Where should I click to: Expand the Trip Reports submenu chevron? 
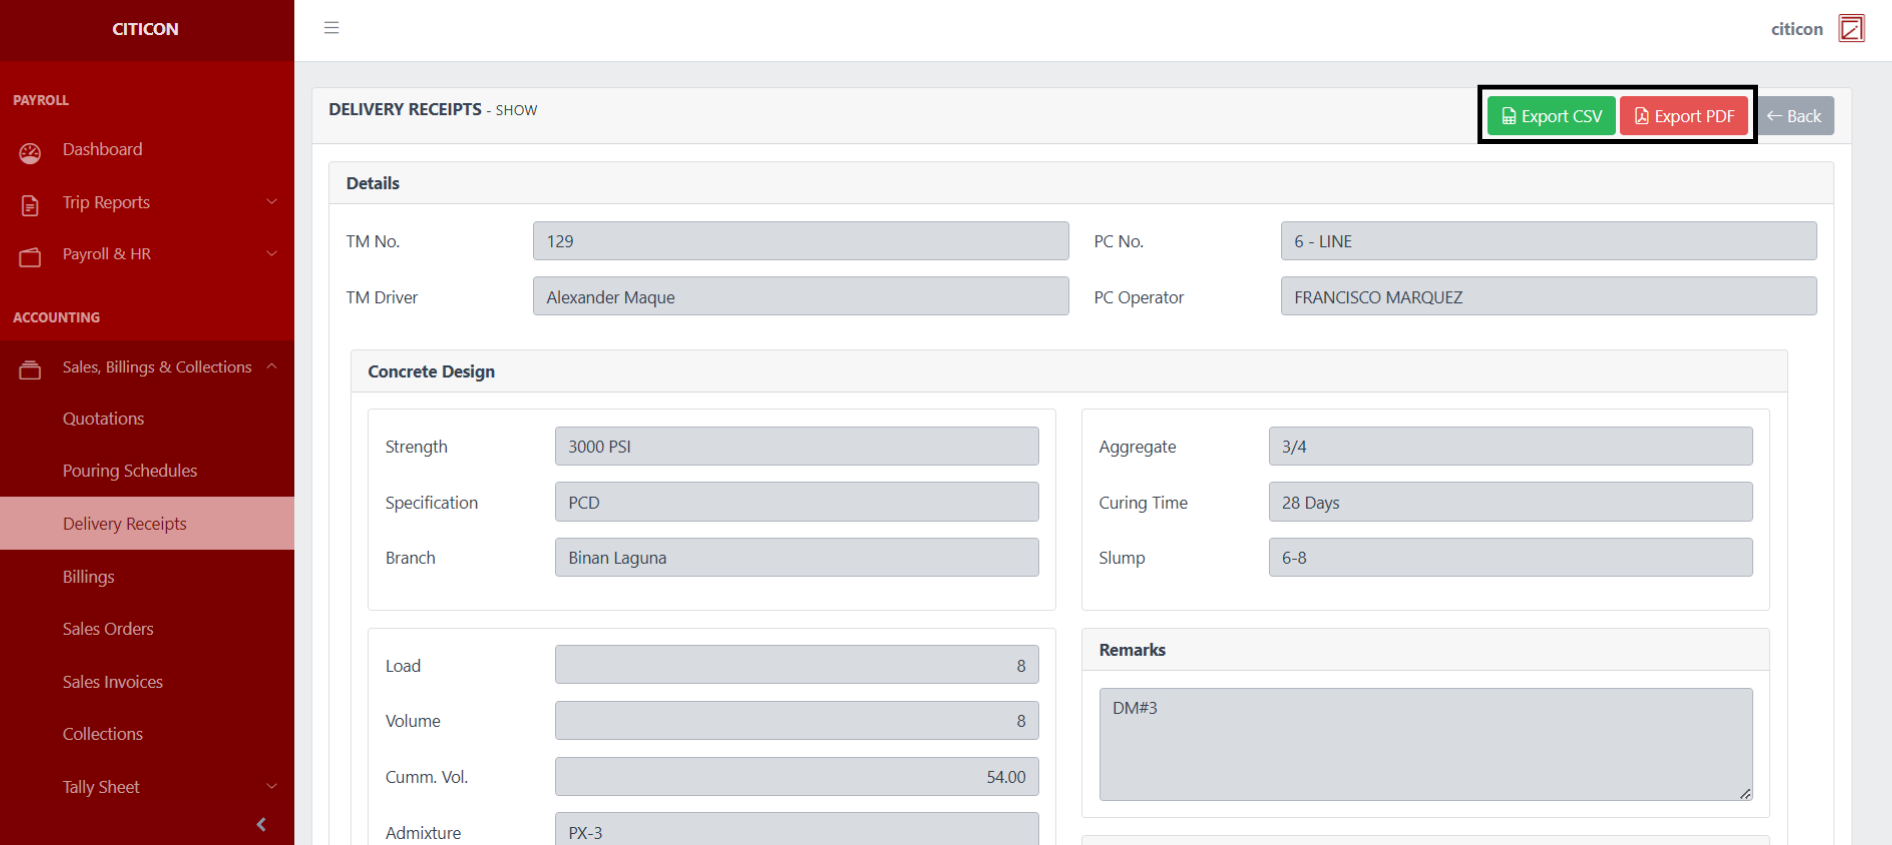pyautogui.click(x=272, y=202)
